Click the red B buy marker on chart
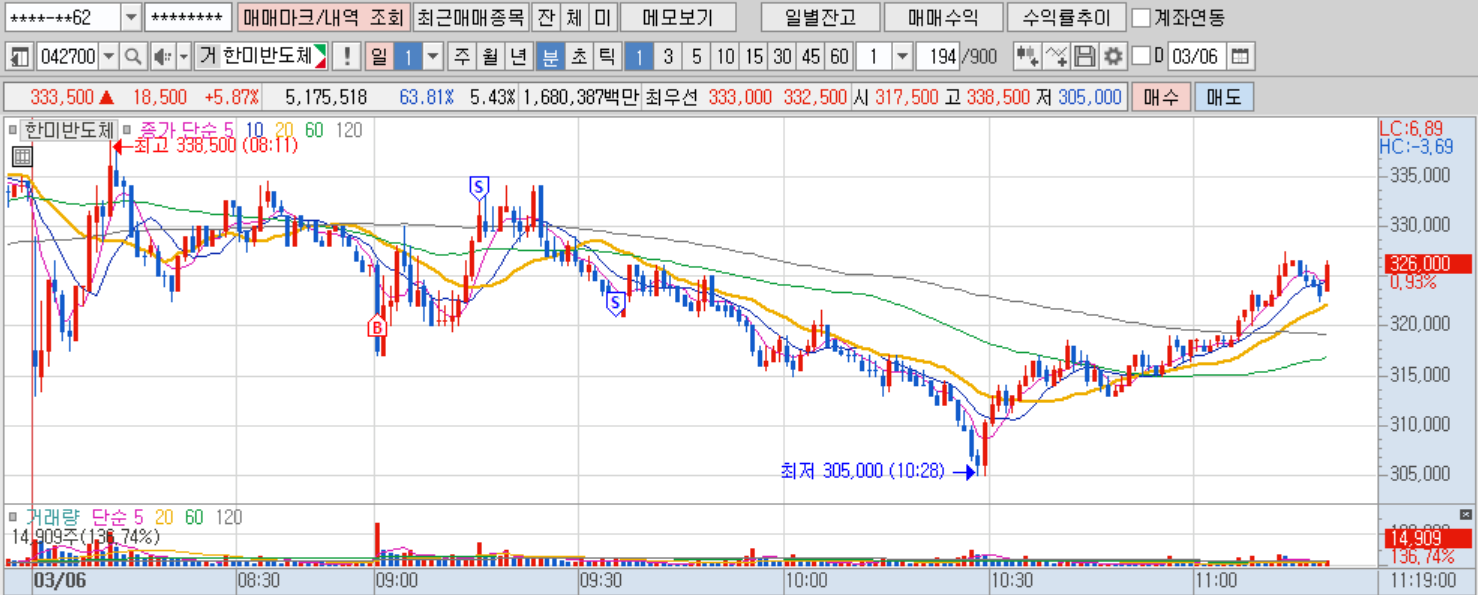Screen dimensions: 1478x595 (x=377, y=327)
